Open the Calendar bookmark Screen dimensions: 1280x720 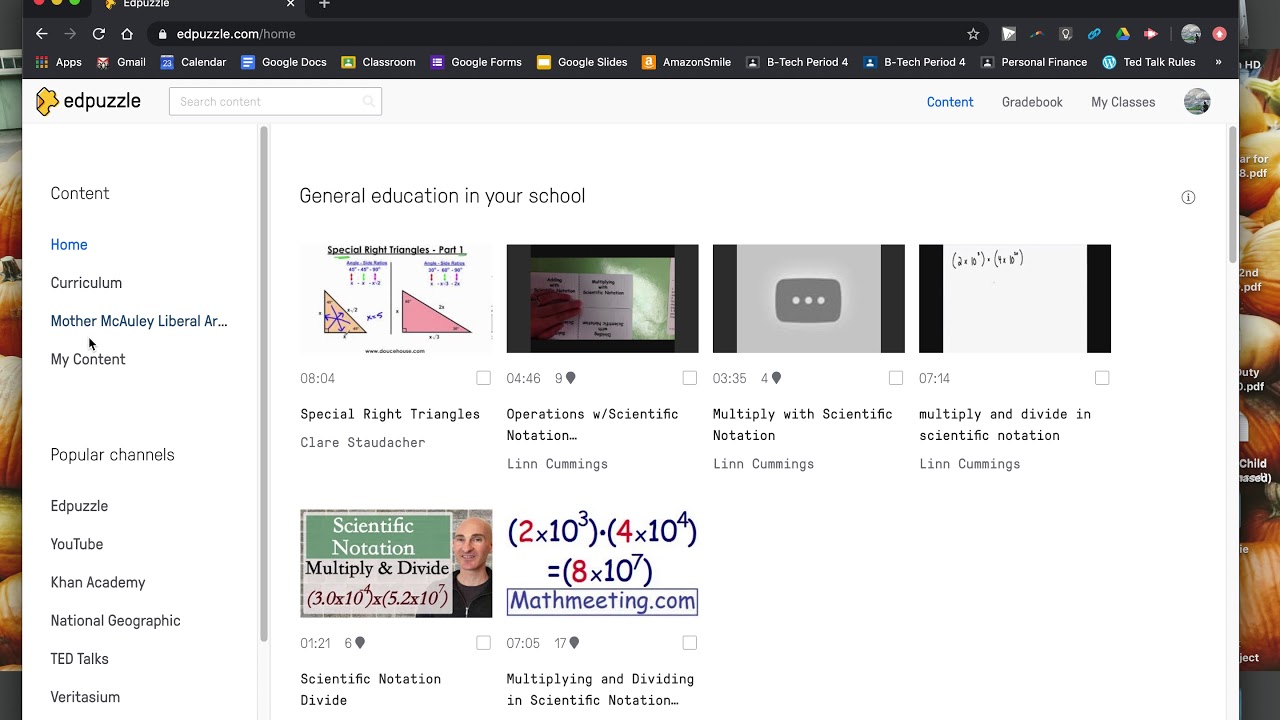(x=193, y=62)
